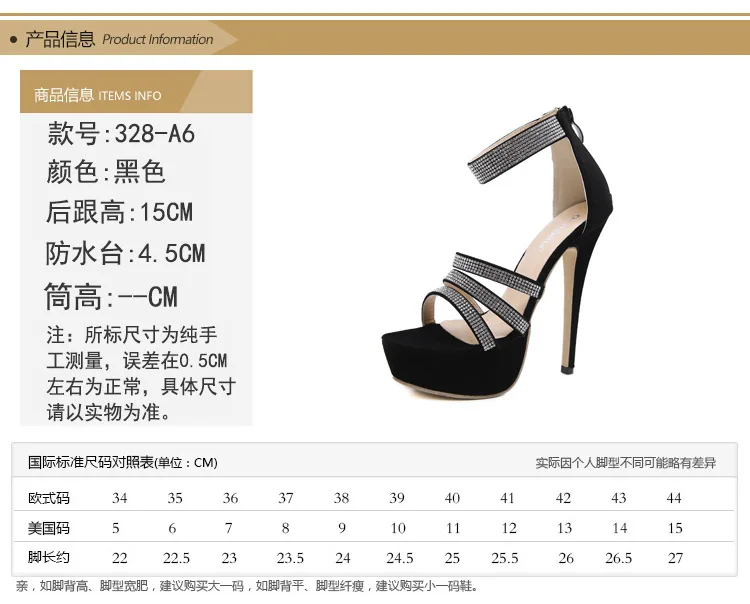Viewport: 750px width, 604px height.
Task: Click US size 5 cell
Action: click(116, 528)
